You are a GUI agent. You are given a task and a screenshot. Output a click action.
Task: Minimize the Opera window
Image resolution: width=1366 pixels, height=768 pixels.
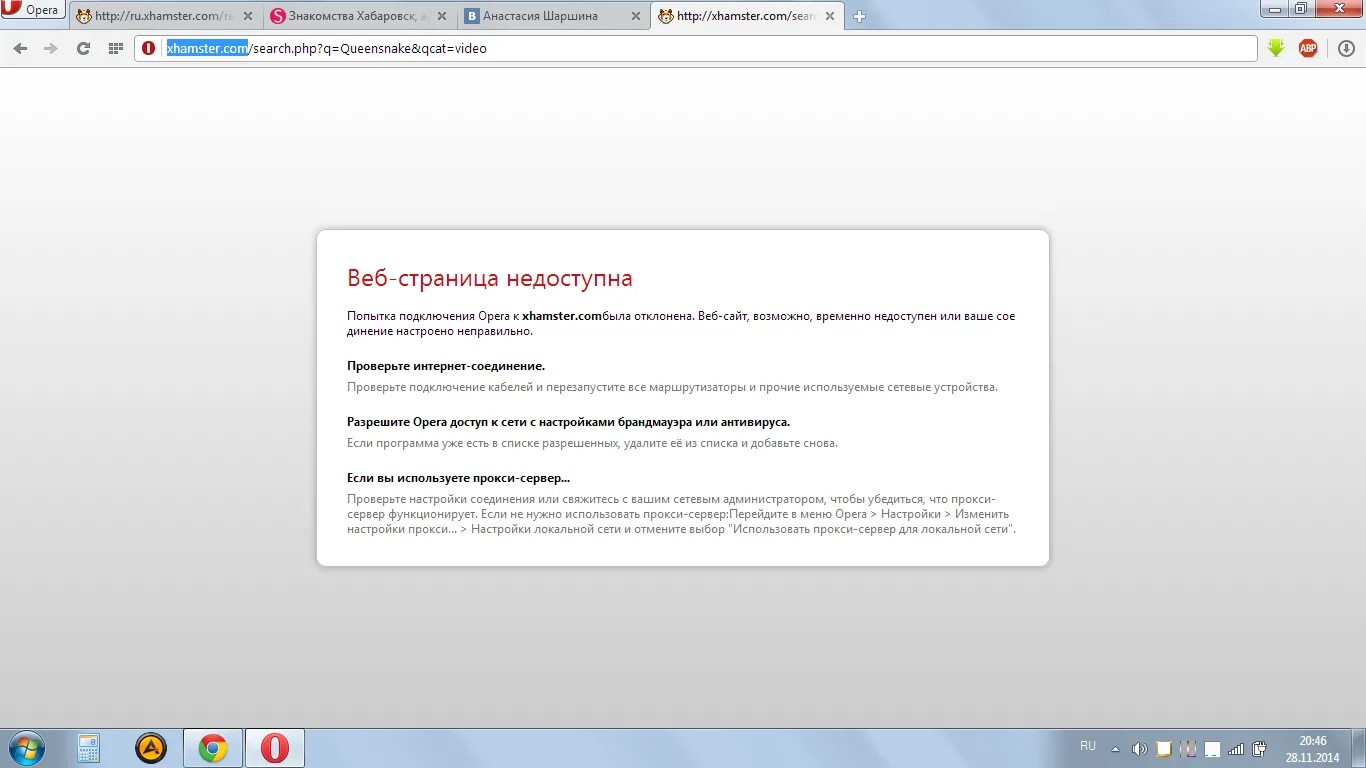click(1275, 8)
